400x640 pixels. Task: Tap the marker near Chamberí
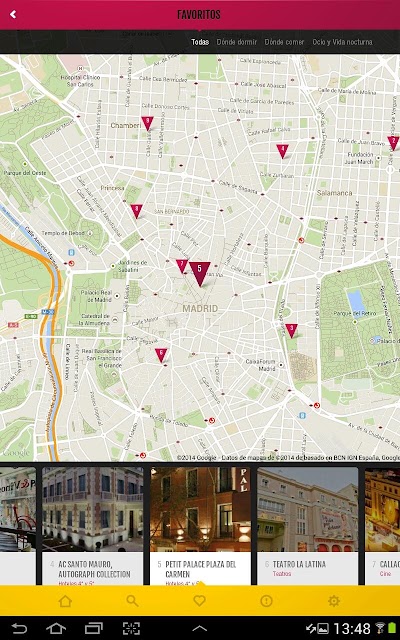(x=147, y=123)
